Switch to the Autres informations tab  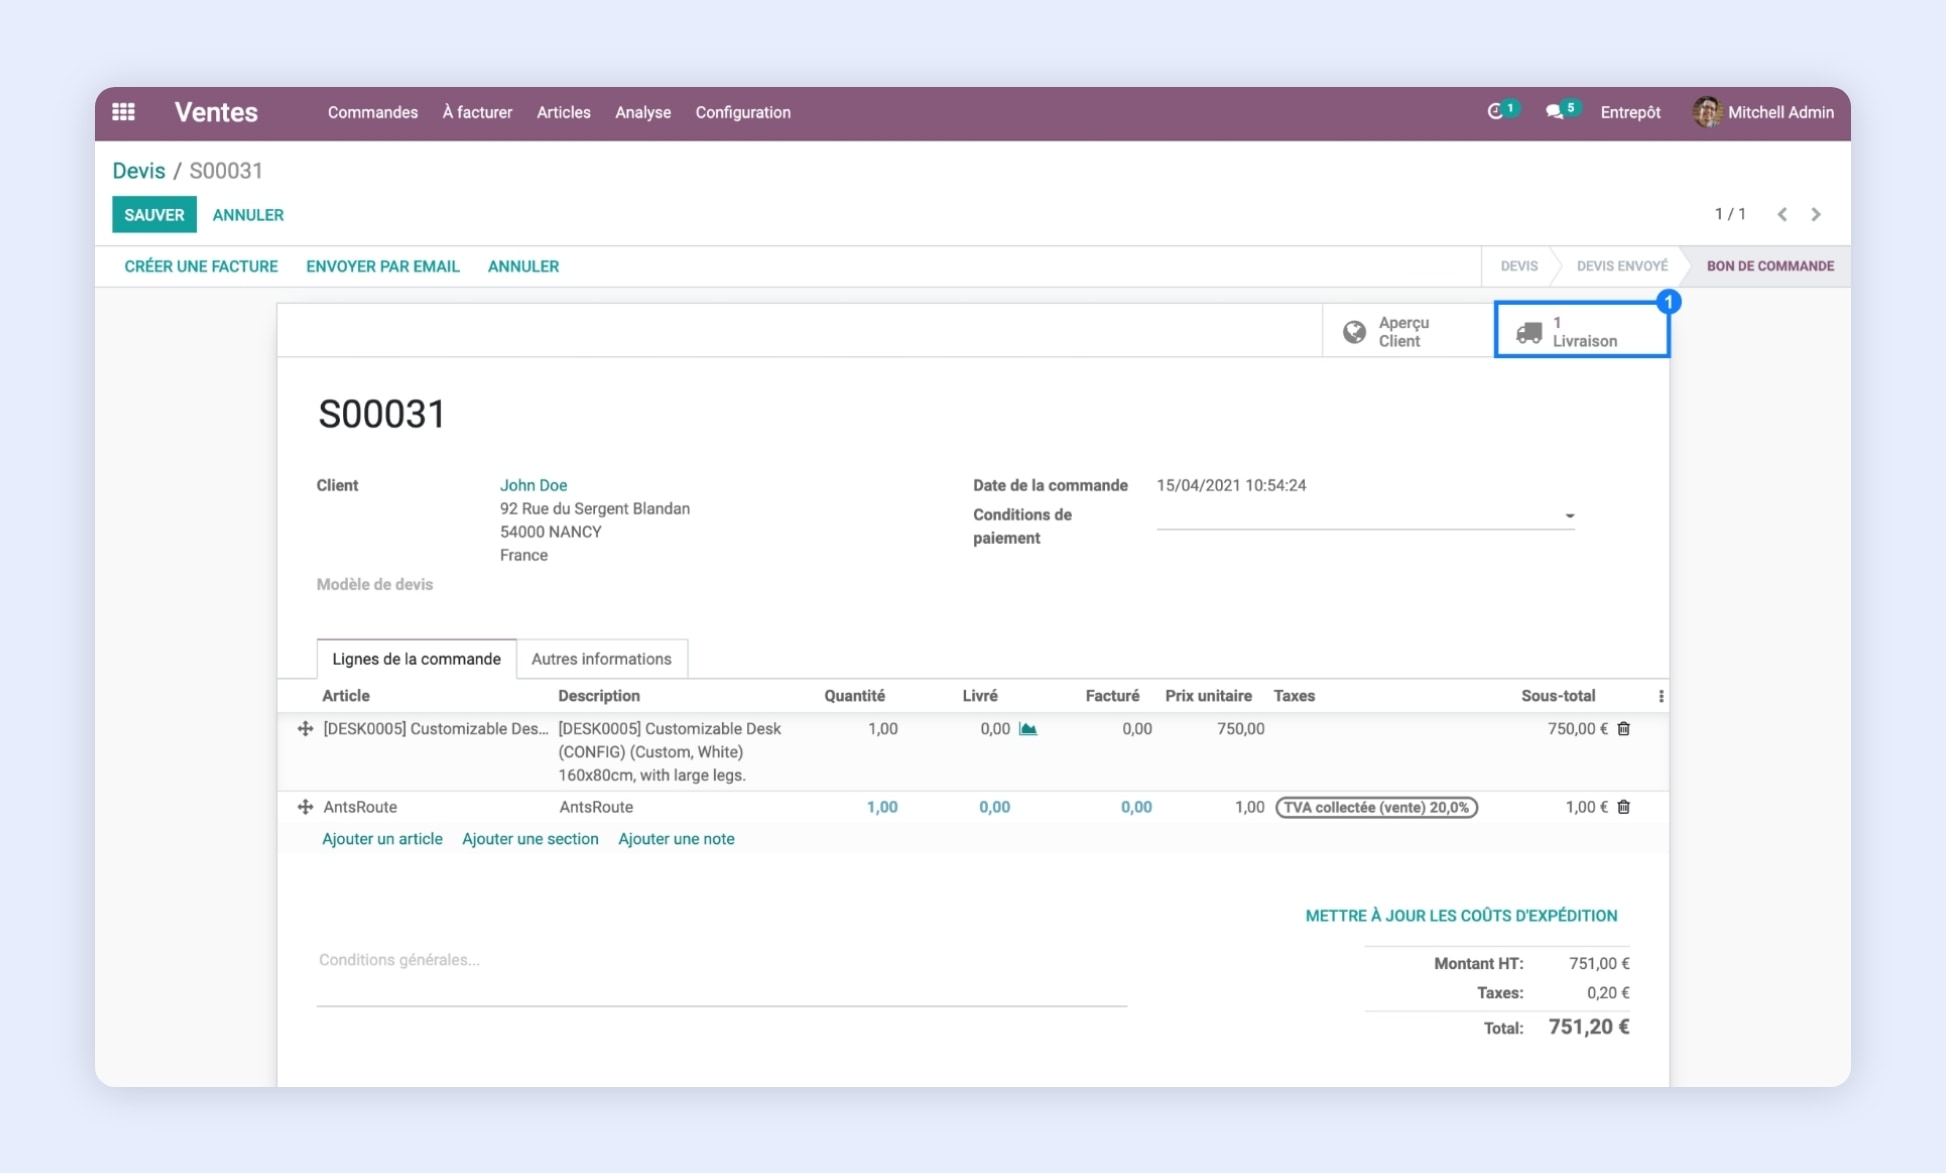(601, 658)
